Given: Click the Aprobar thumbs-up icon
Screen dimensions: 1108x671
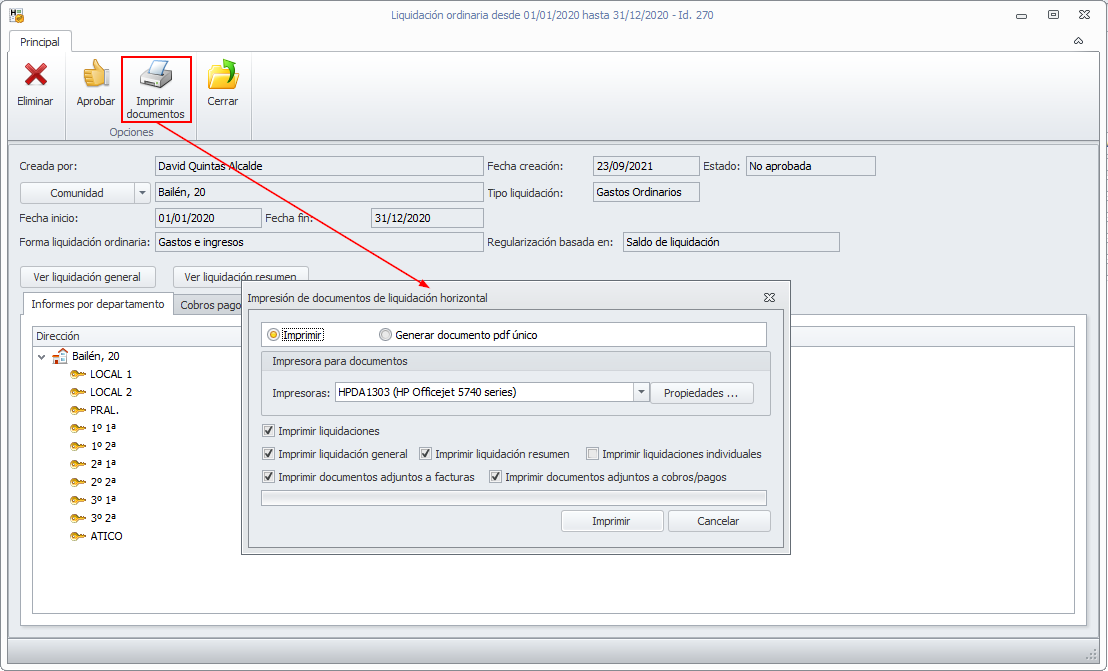Looking at the screenshot, I should (x=95, y=75).
